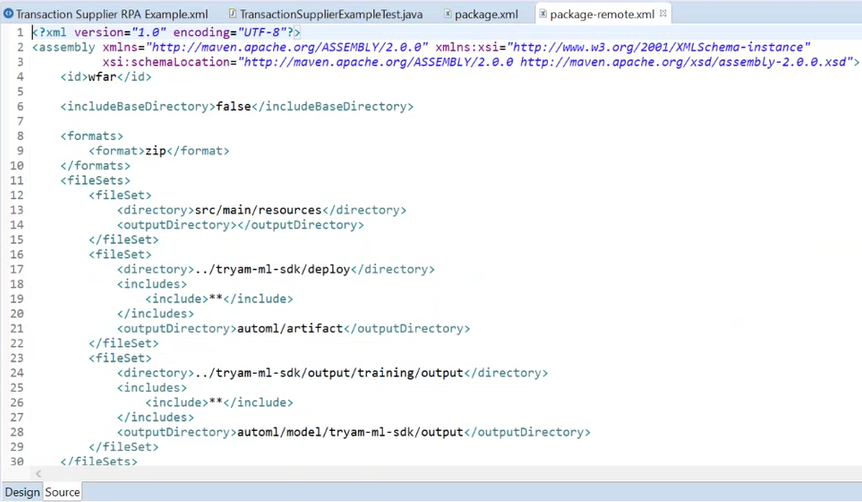Switch to package.xml editor tab
862x502 pixels.
tap(486, 14)
